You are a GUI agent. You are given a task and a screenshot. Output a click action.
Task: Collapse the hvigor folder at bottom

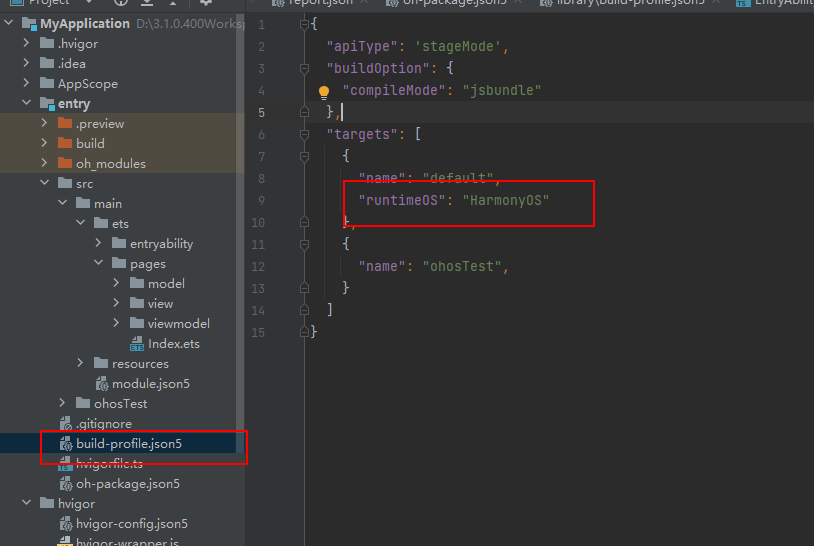click(26, 503)
